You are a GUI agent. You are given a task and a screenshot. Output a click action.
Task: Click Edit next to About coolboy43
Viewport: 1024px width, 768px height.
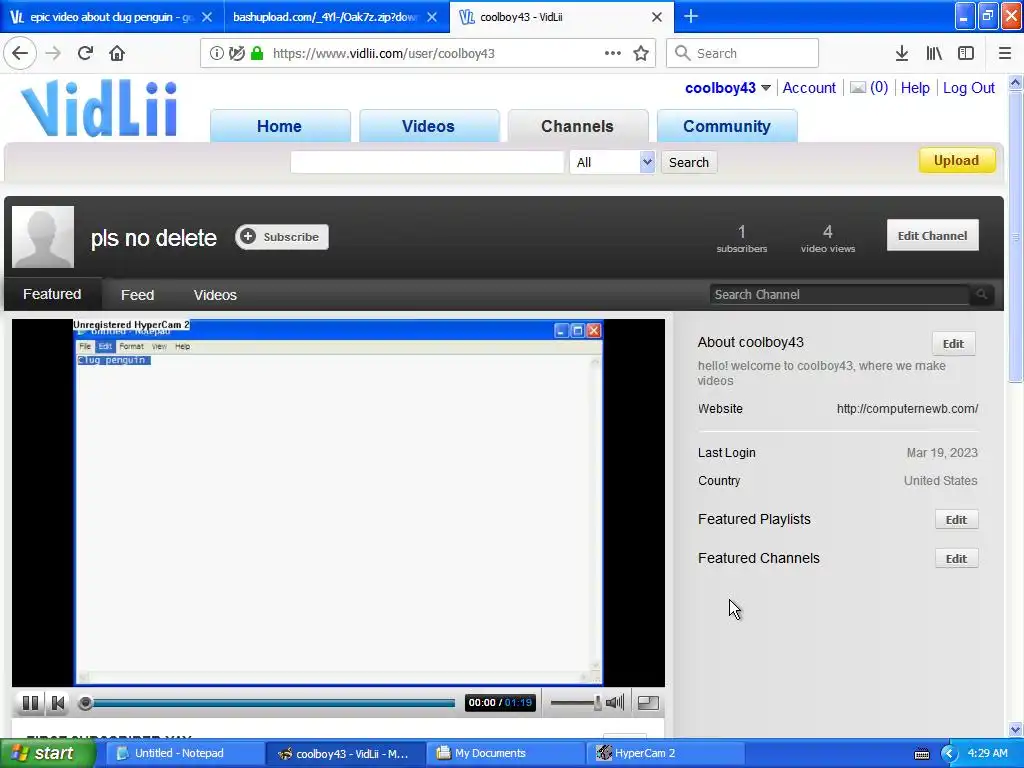pos(953,344)
